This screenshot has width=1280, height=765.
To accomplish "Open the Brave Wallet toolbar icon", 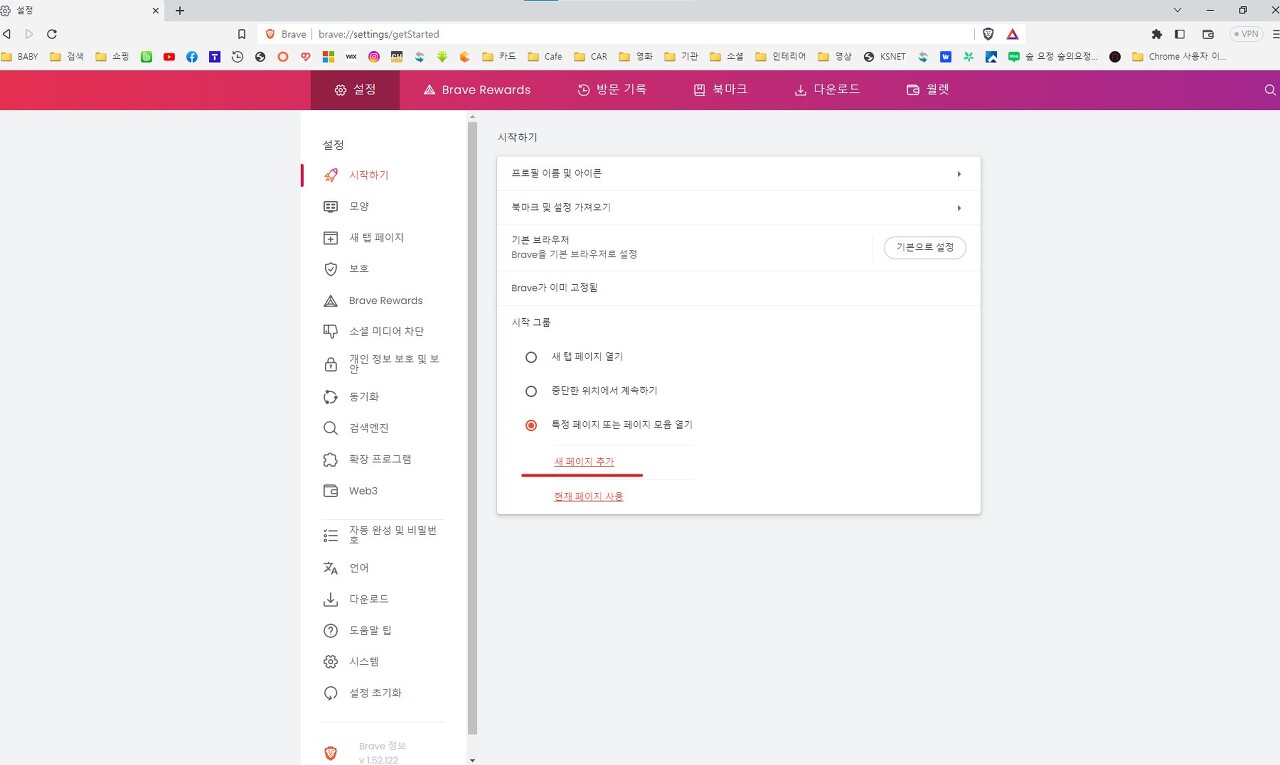I will point(1208,34).
